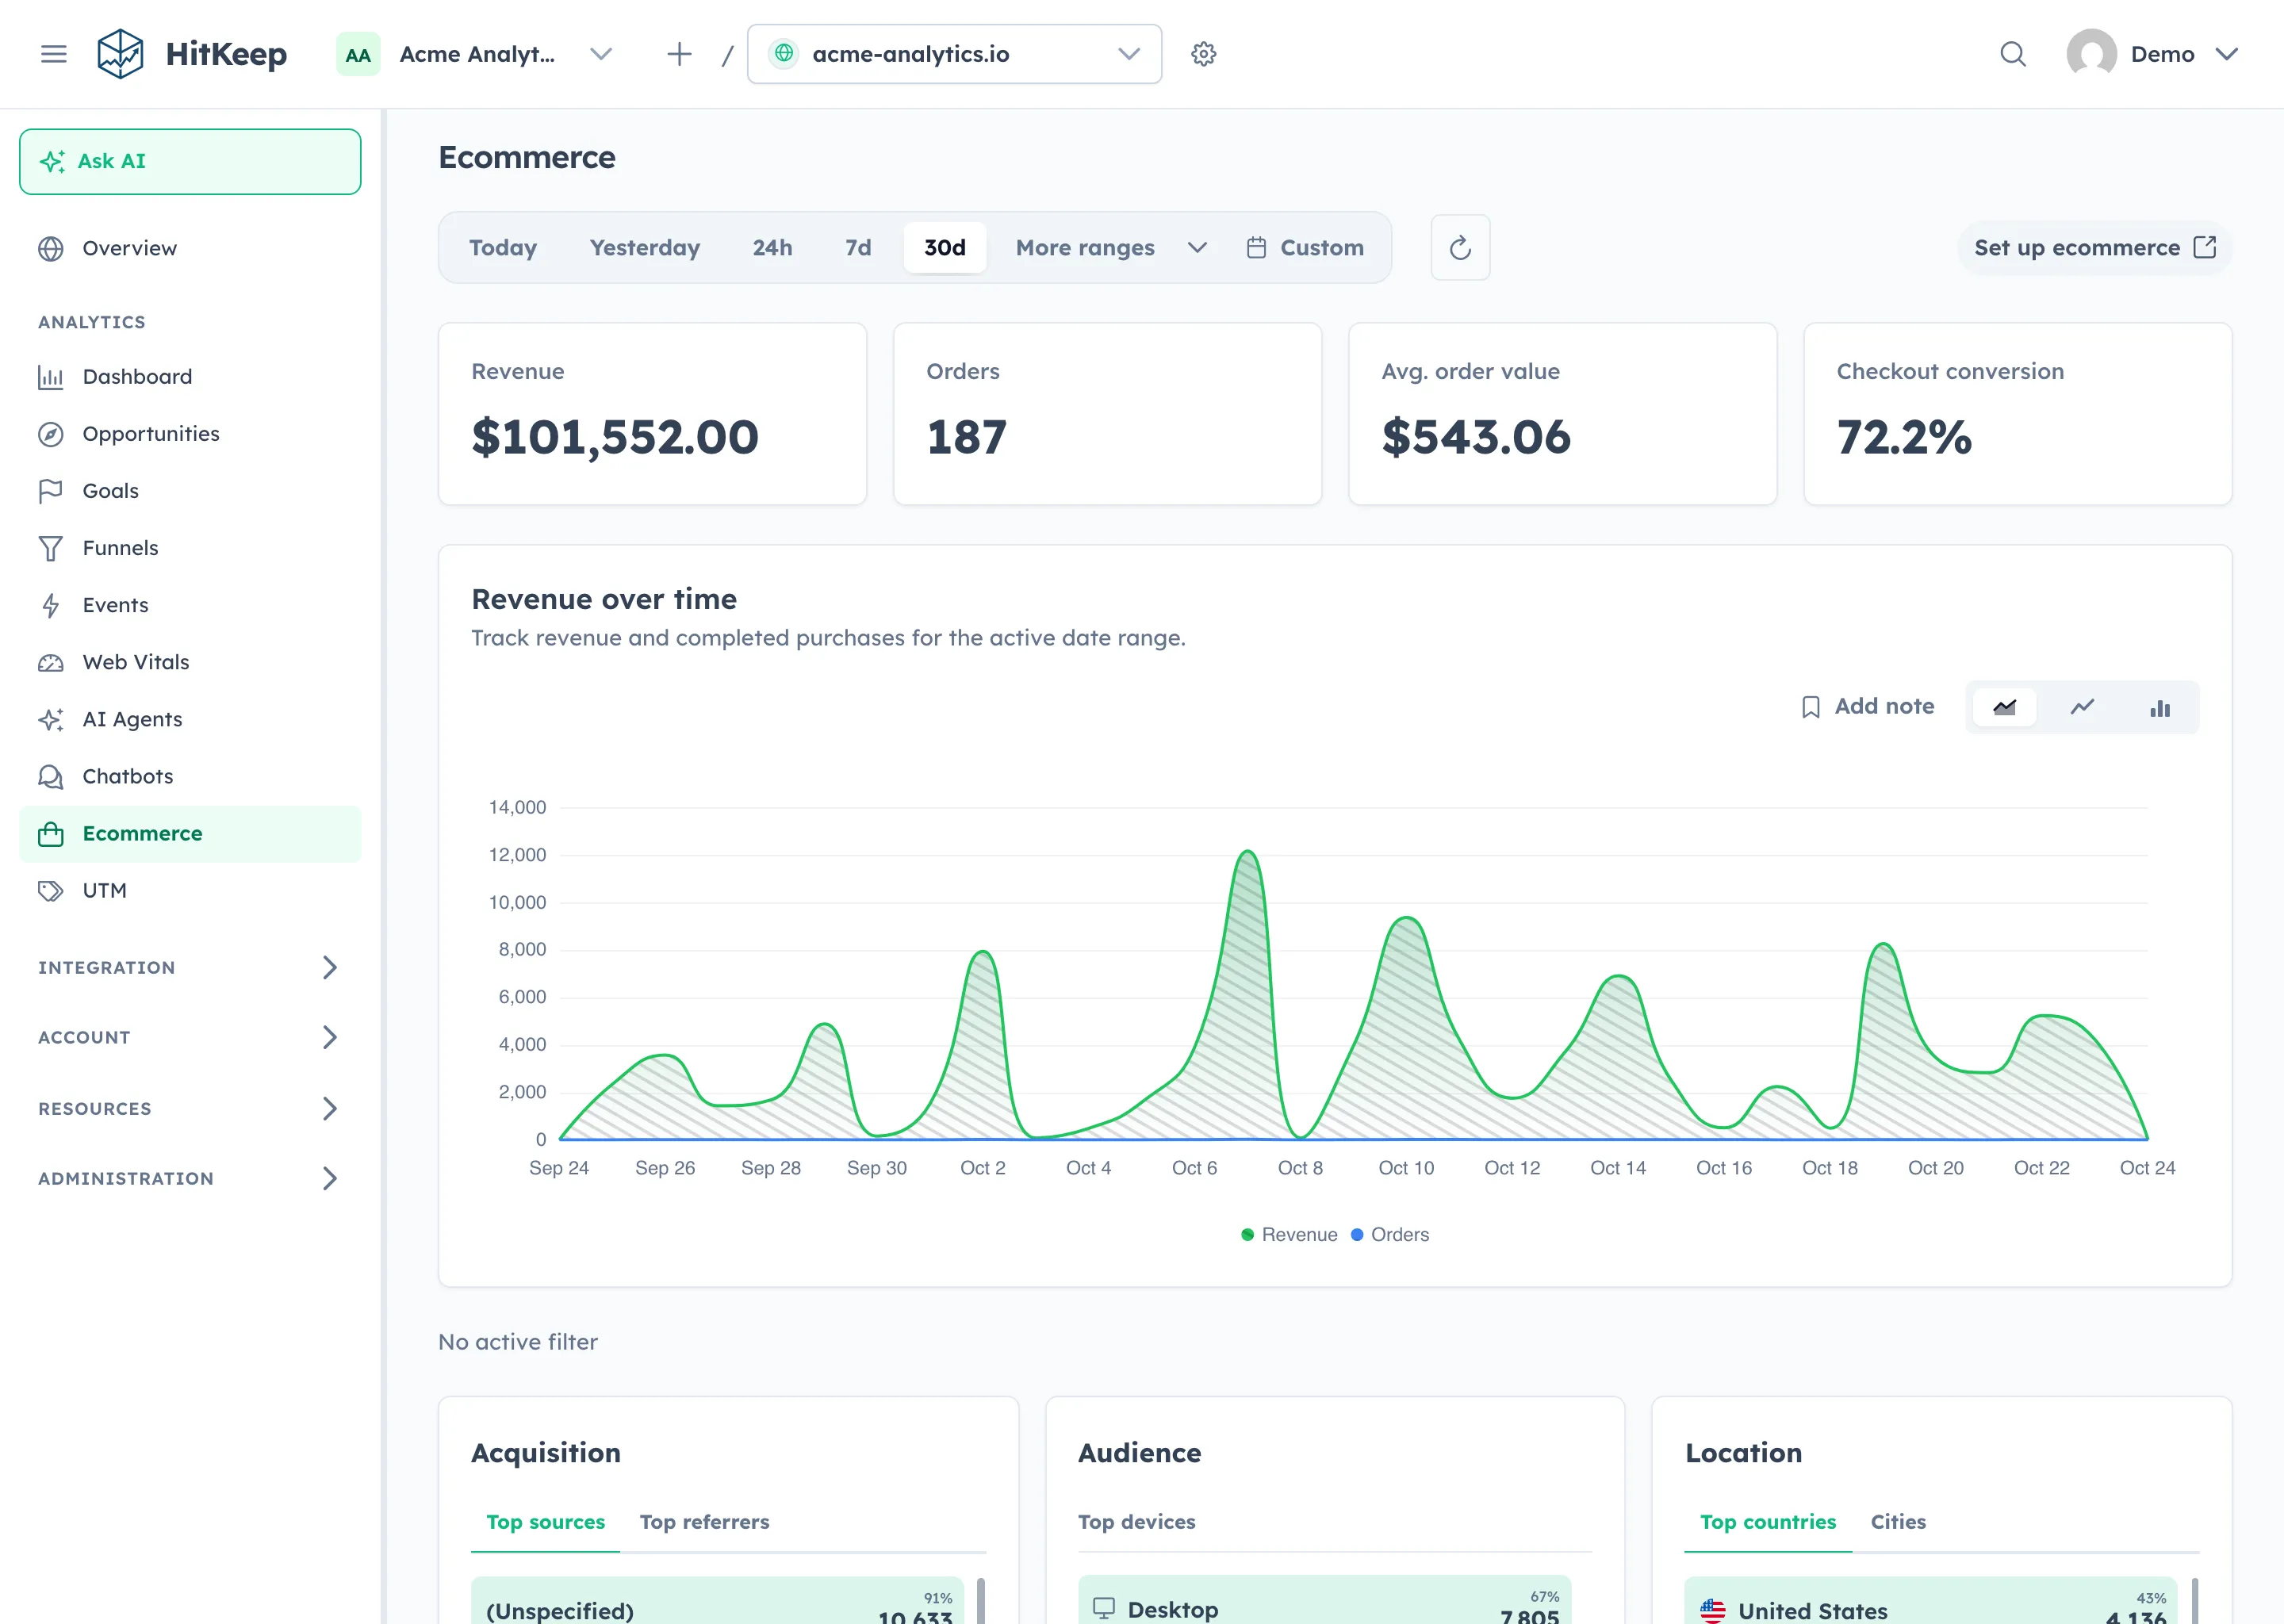Image resolution: width=2284 pixels, height=1624 pixels.
Task: Toggle the hamburger sidebar menu
Action: [x=54, y=54]
